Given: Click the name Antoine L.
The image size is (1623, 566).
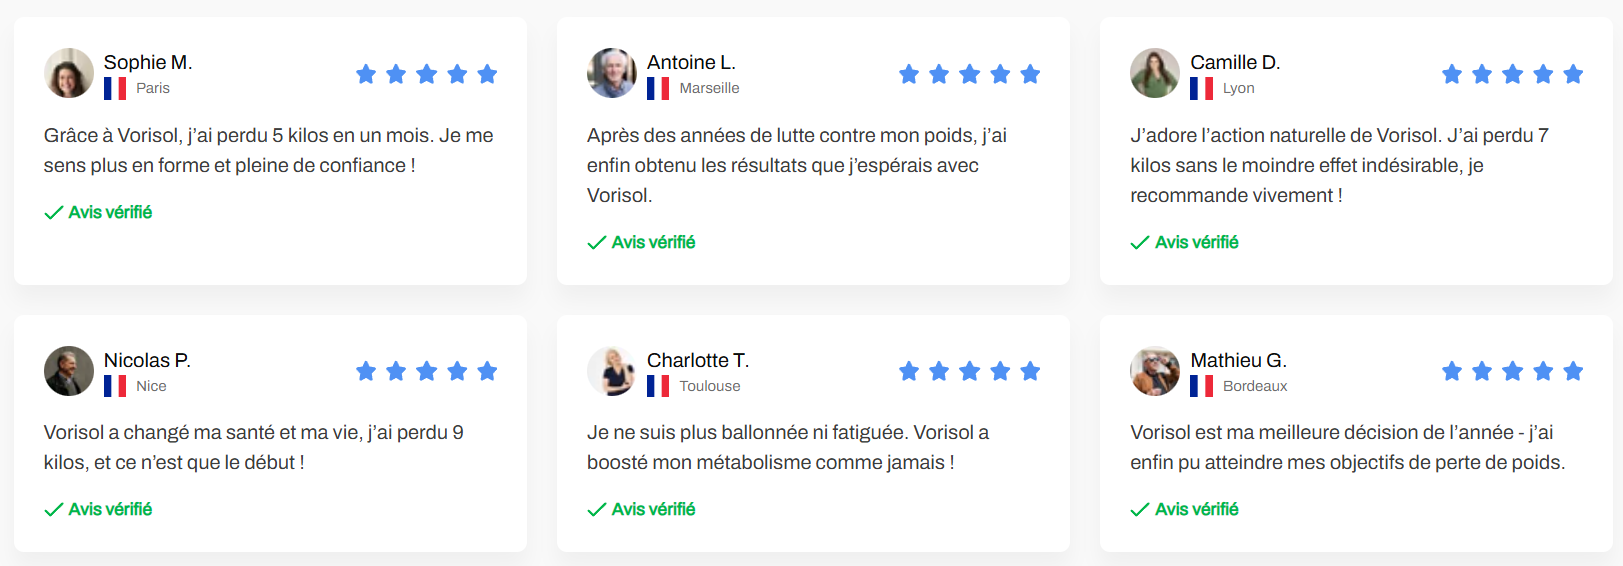Looking at the screenshot, I should click(x=691, y=62).
